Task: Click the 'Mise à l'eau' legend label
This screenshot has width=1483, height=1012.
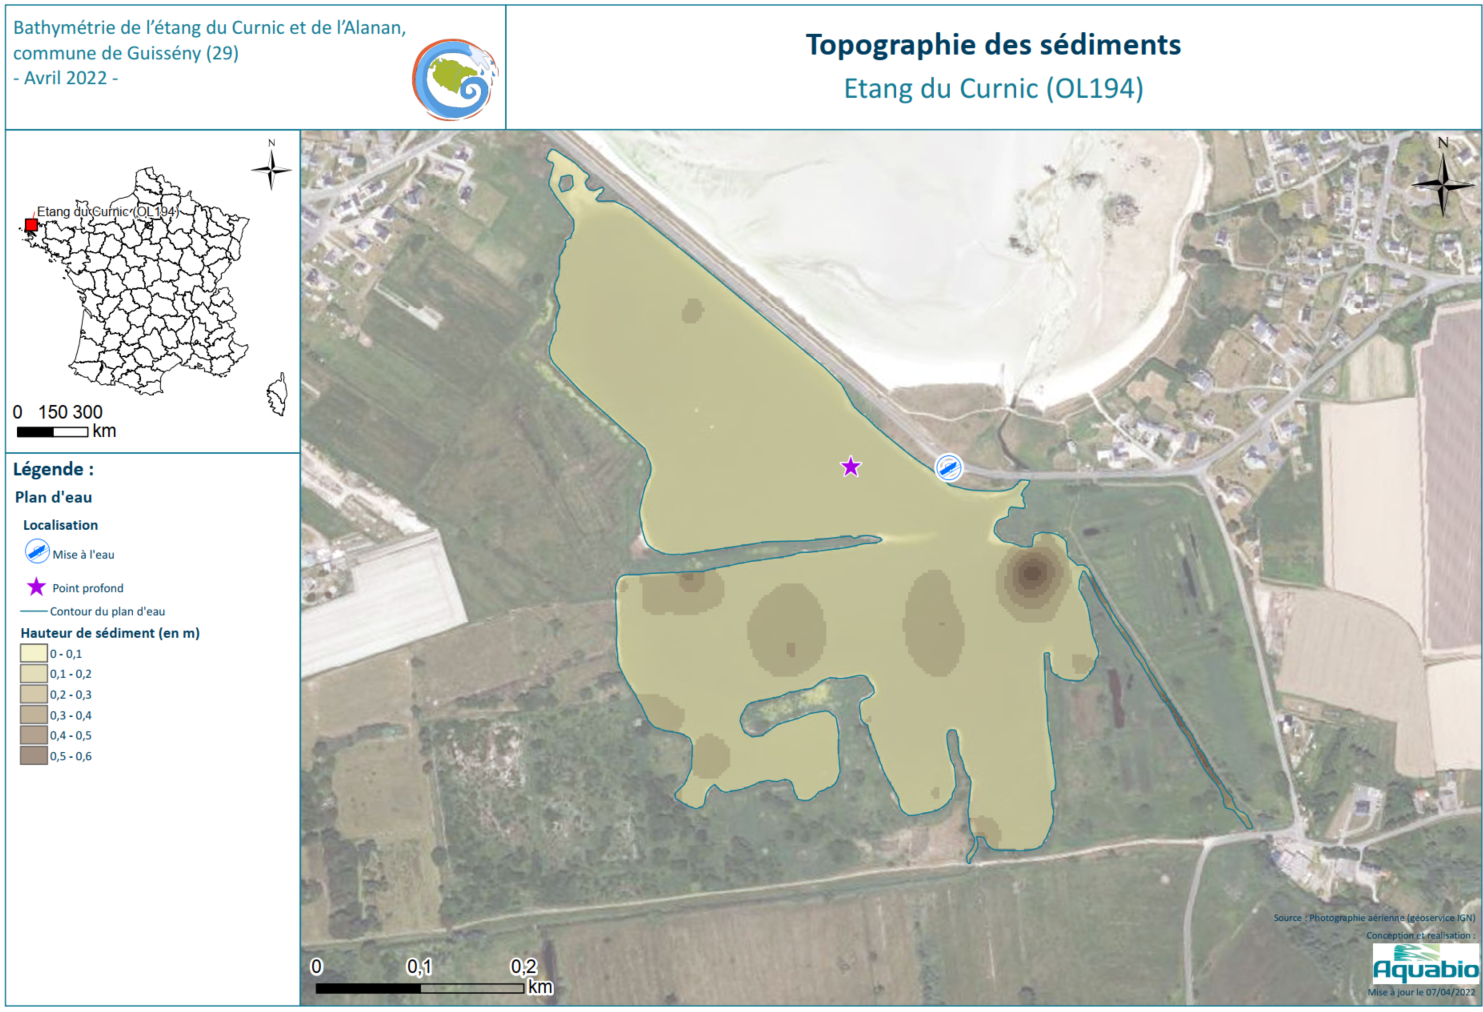Action: click(x=84, y=554)
